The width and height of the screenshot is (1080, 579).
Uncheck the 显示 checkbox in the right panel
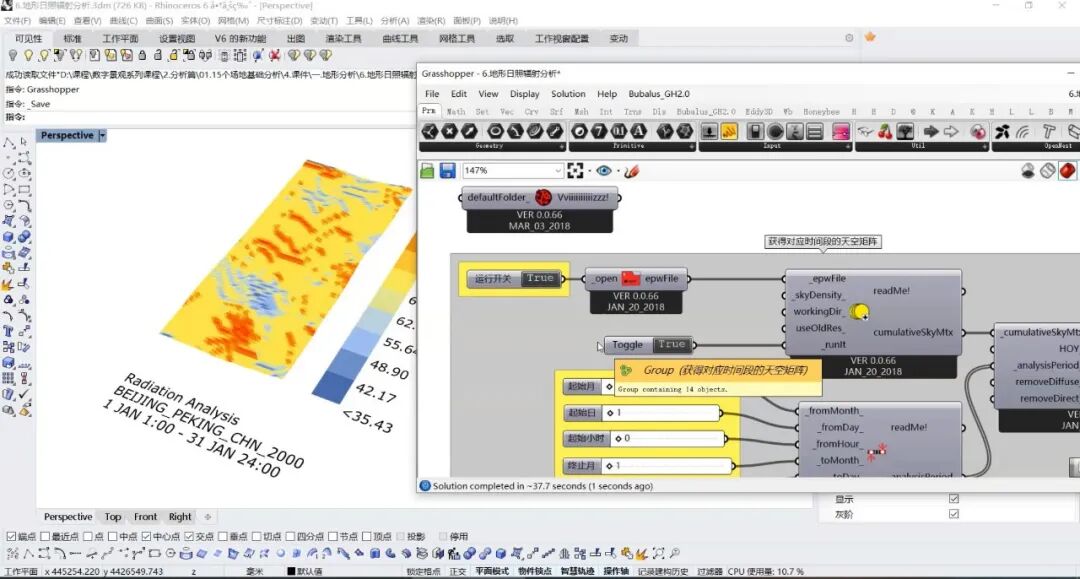click(953, 498)
